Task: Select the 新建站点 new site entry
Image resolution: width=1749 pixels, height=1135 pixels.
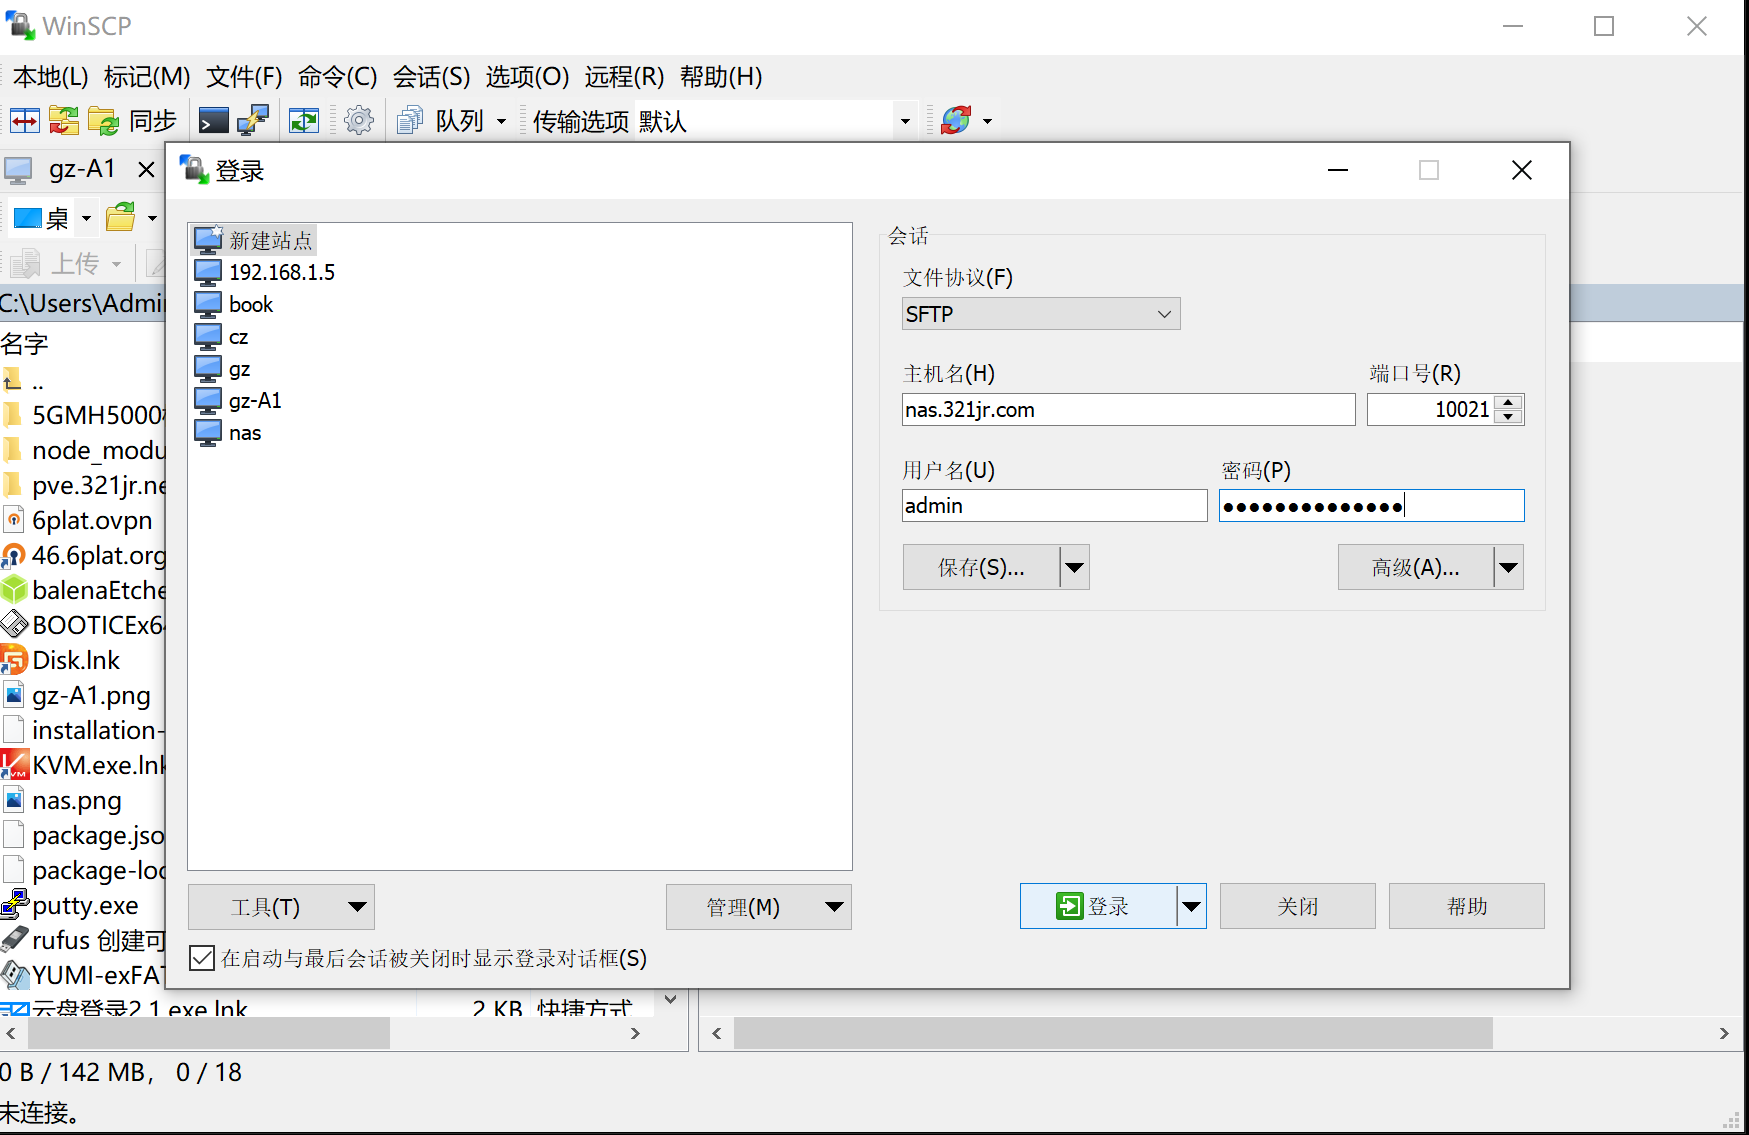Action: click(254, 240)
